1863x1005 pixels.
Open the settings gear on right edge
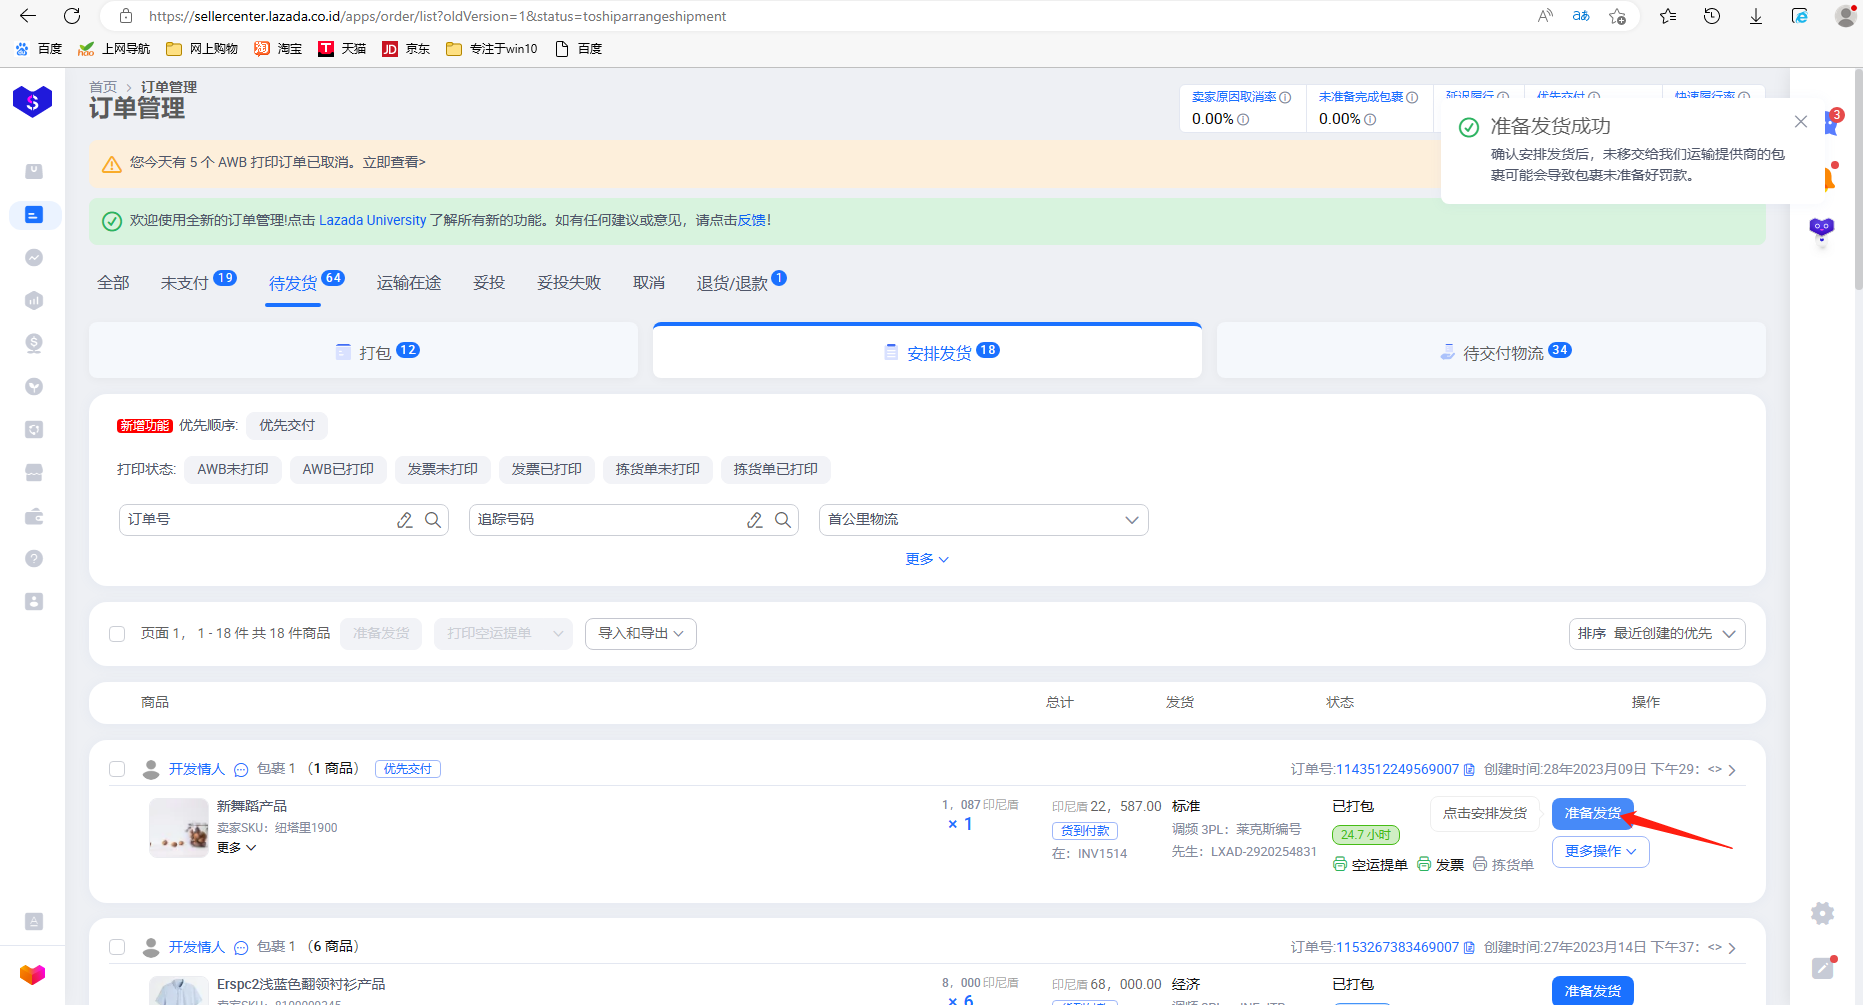point(1822,913)
